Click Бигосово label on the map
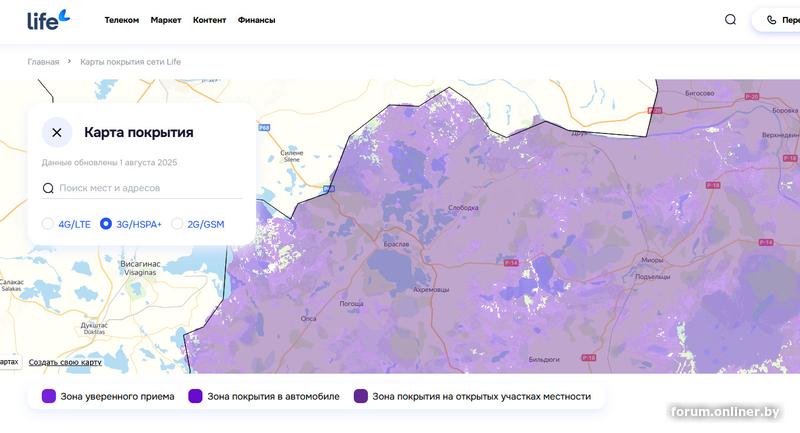800x433 pixels. pyautogui.click(x=699, y=93)
